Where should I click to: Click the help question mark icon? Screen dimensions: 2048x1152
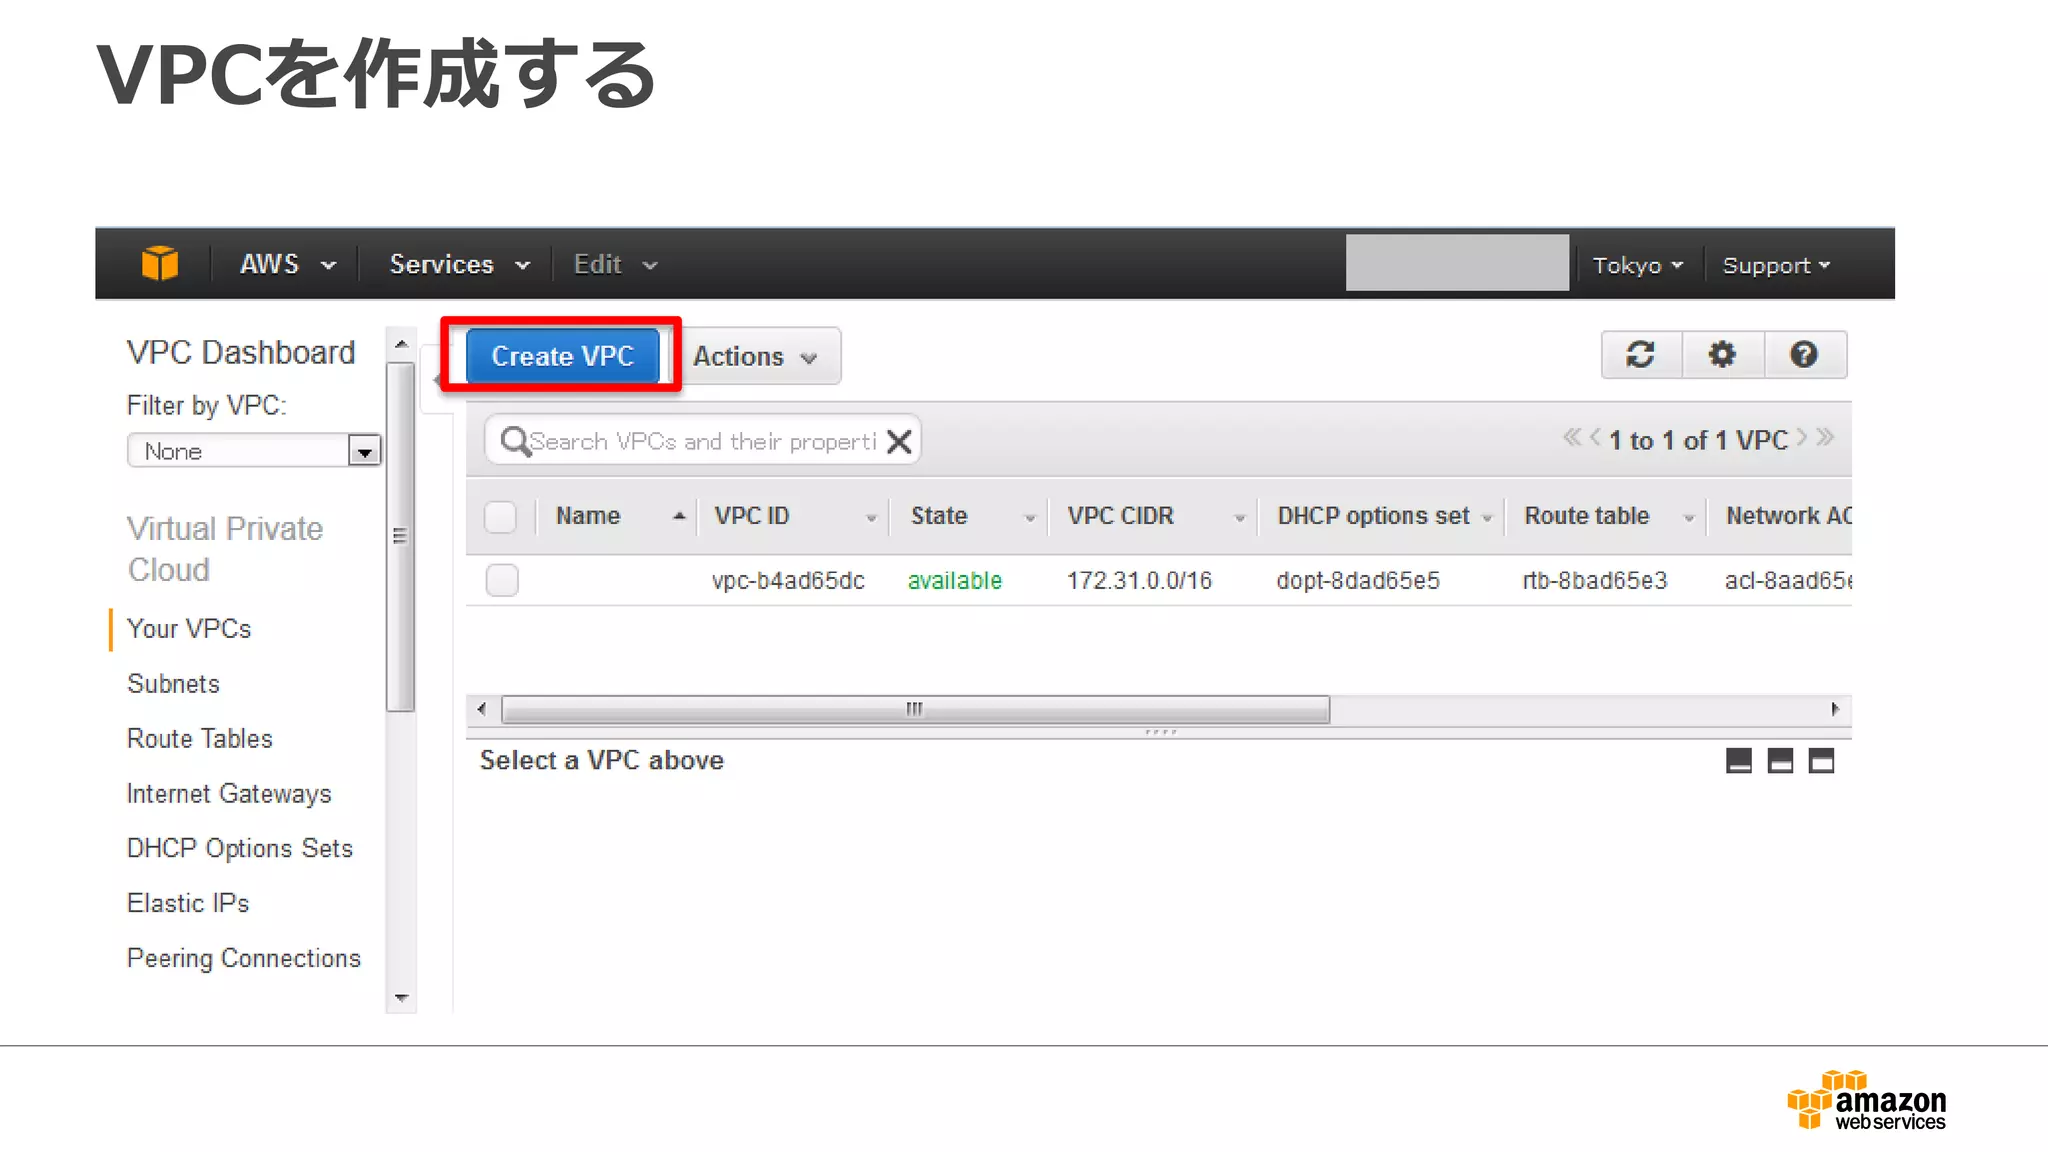1804,355
